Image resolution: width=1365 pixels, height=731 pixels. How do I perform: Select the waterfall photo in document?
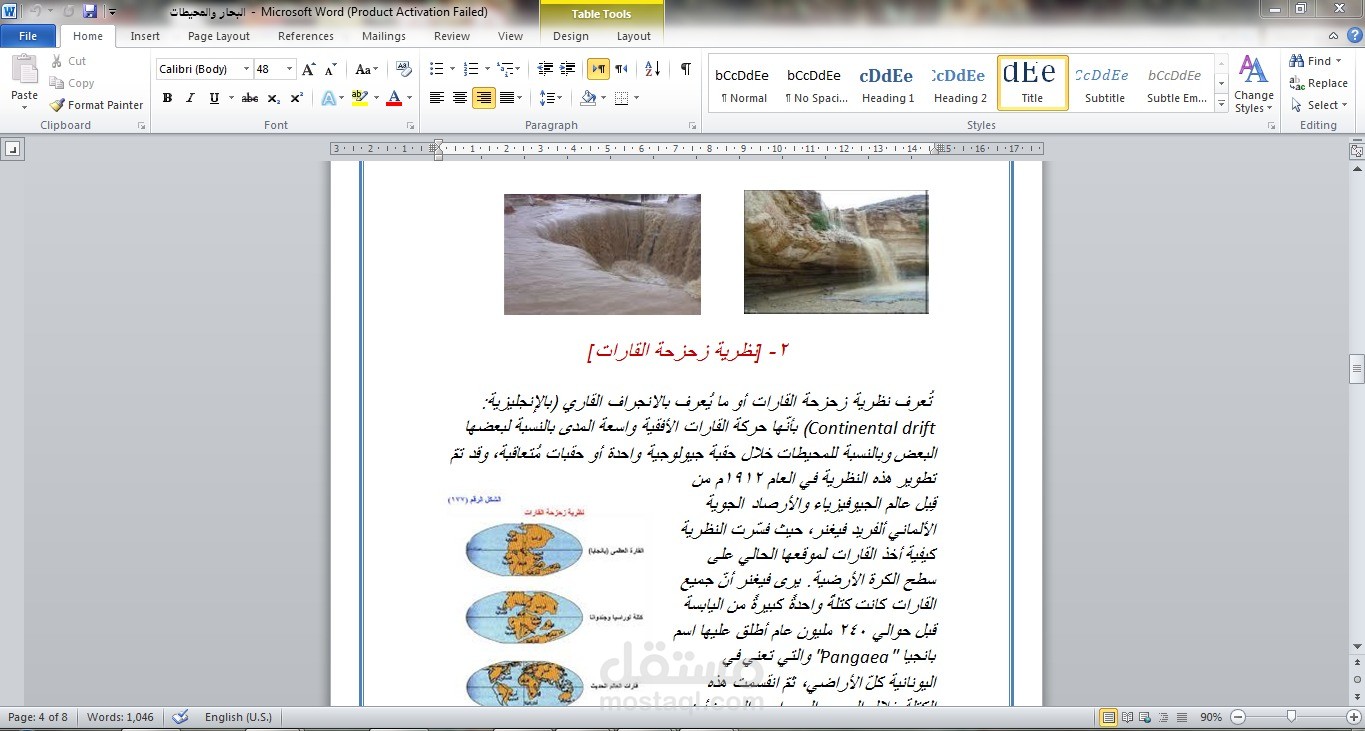coord(836,252)
